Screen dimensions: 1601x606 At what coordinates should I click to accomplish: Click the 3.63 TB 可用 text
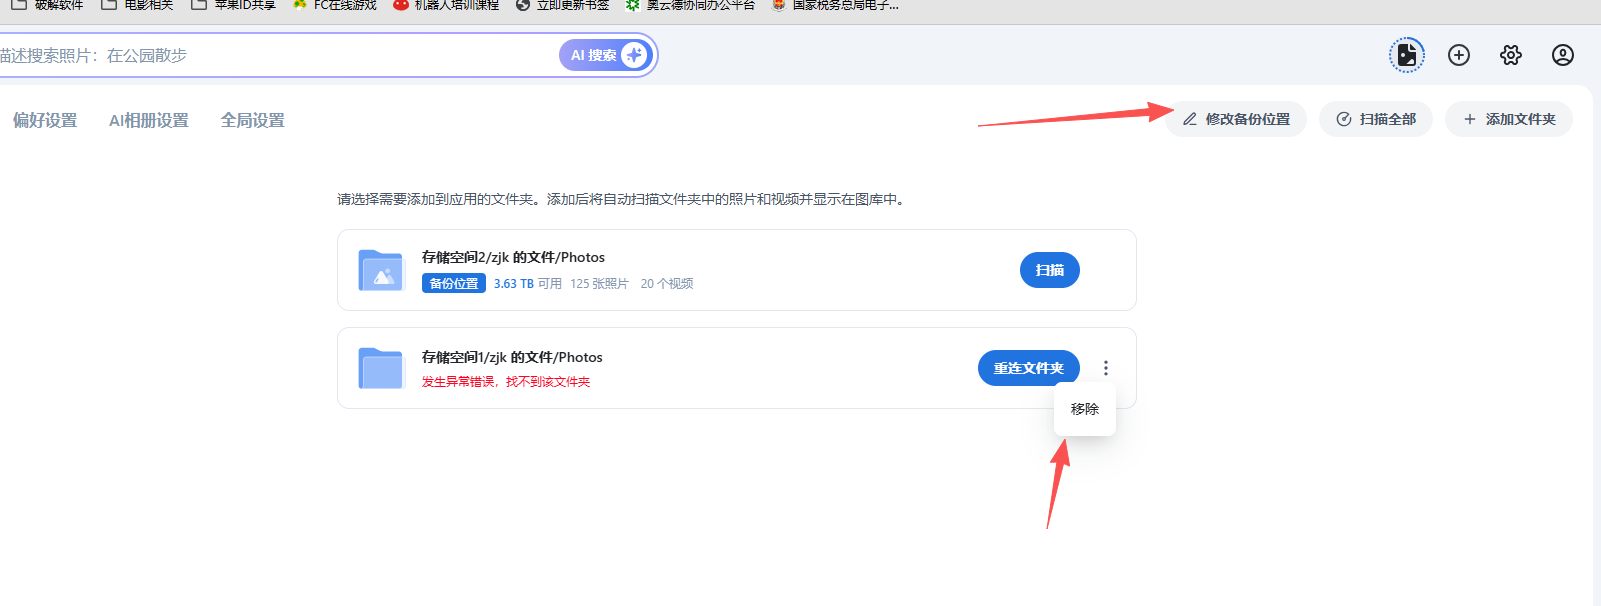(x=528, y=284)
